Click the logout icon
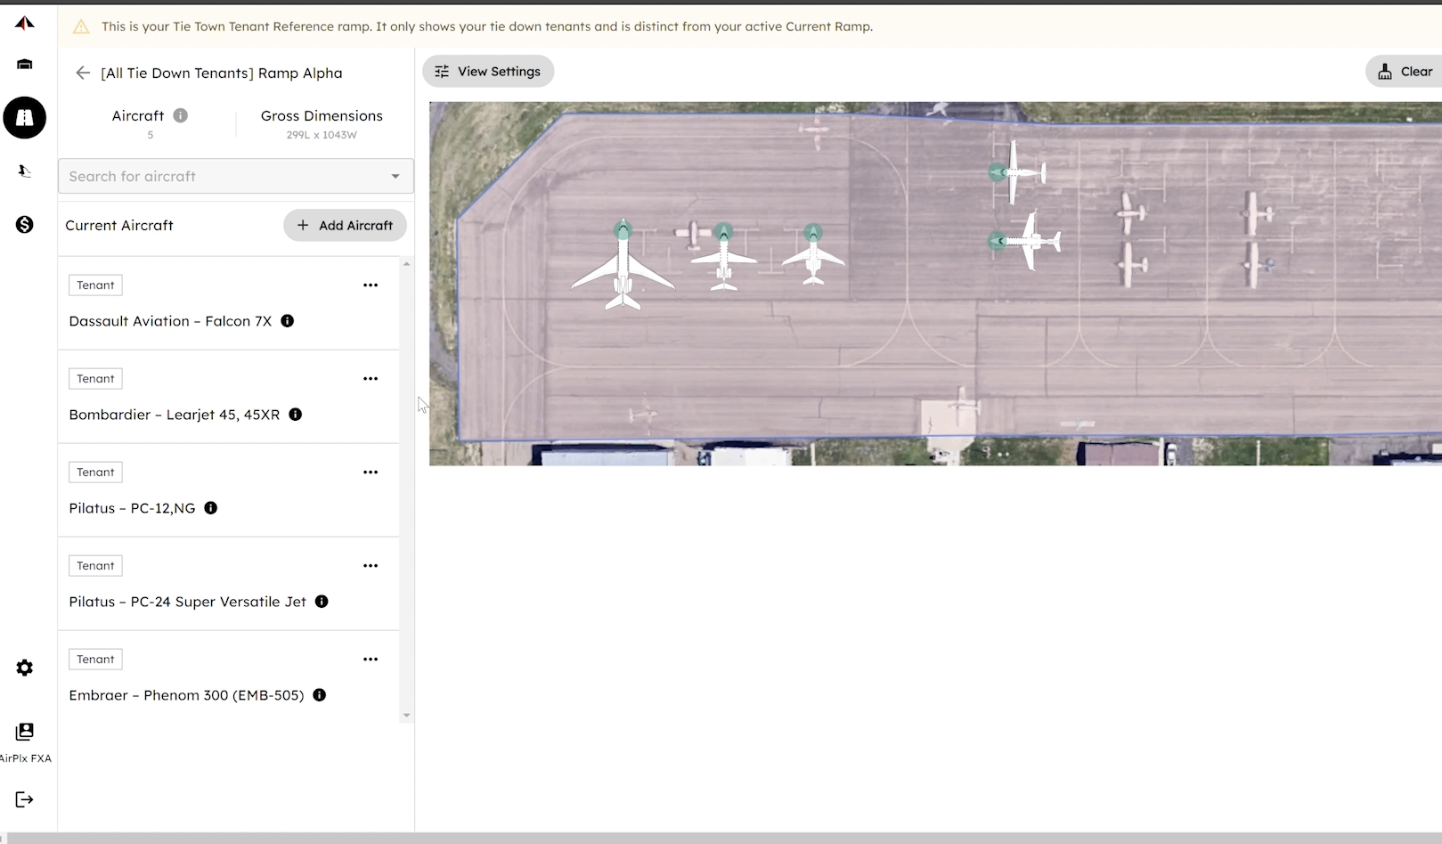Screen dimensions: 1442x844 pos(25,799)
